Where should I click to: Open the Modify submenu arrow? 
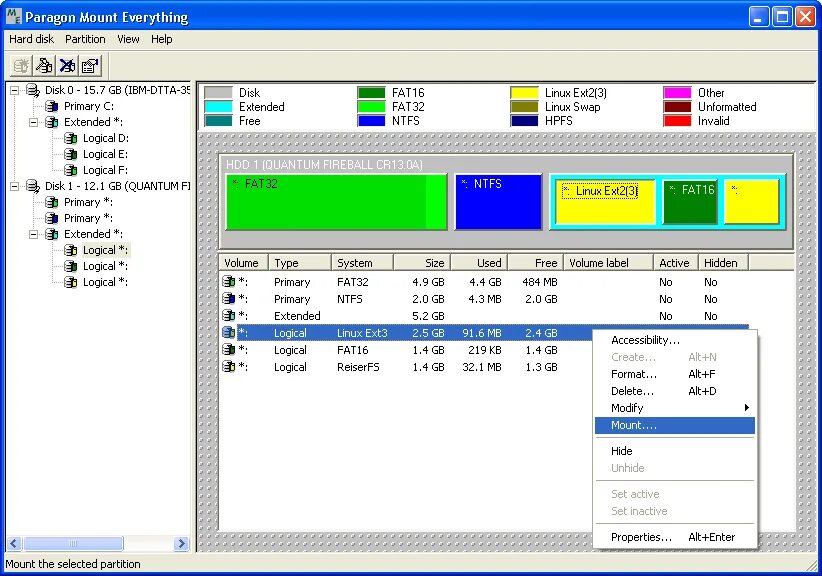(747, 408)
